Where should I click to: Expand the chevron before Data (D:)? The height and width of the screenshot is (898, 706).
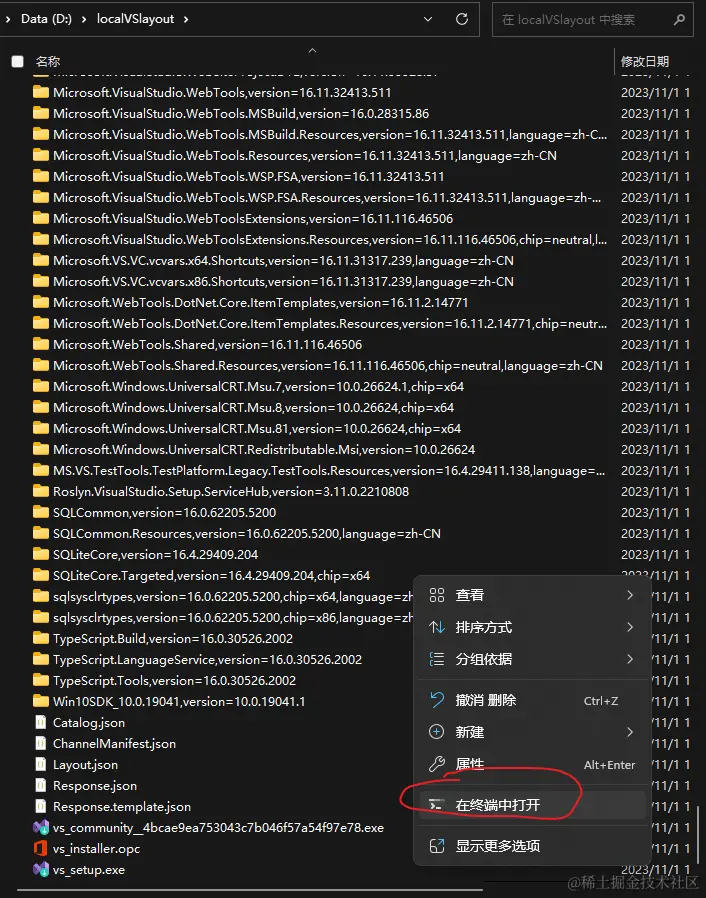pos(8,19)
